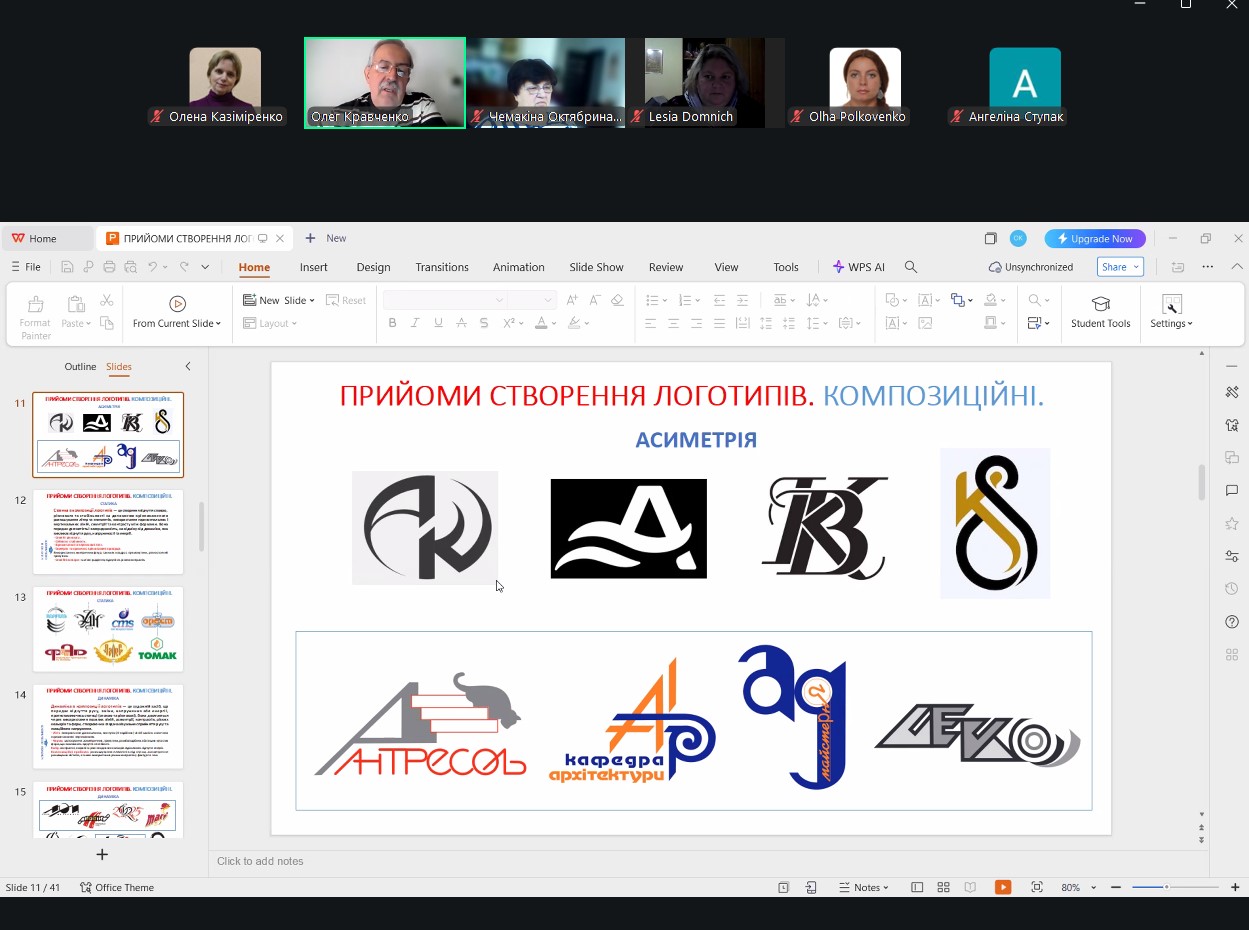The height and width of the screenshot is (930, 1249).
Task: Open the Transitions ribbon tab
Action: 441,267
